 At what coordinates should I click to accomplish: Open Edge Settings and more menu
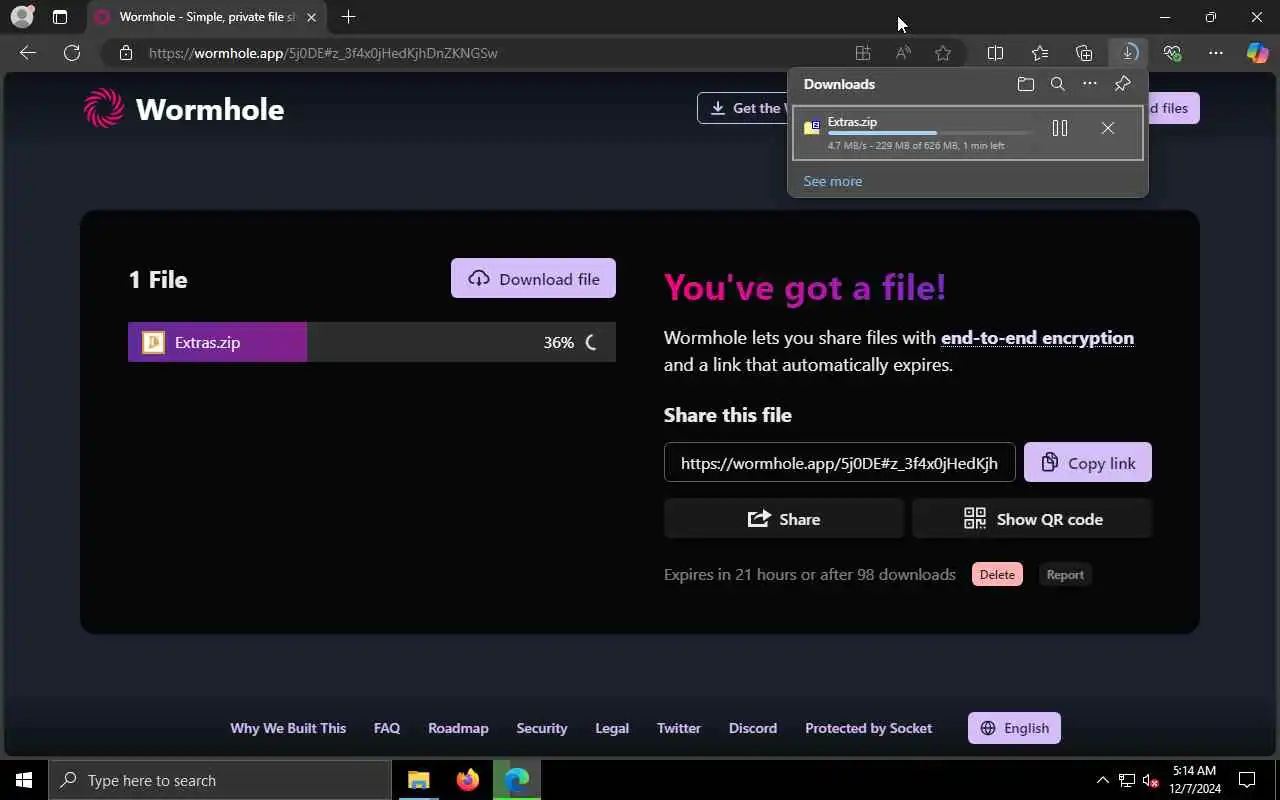(x=1216, y=53)
